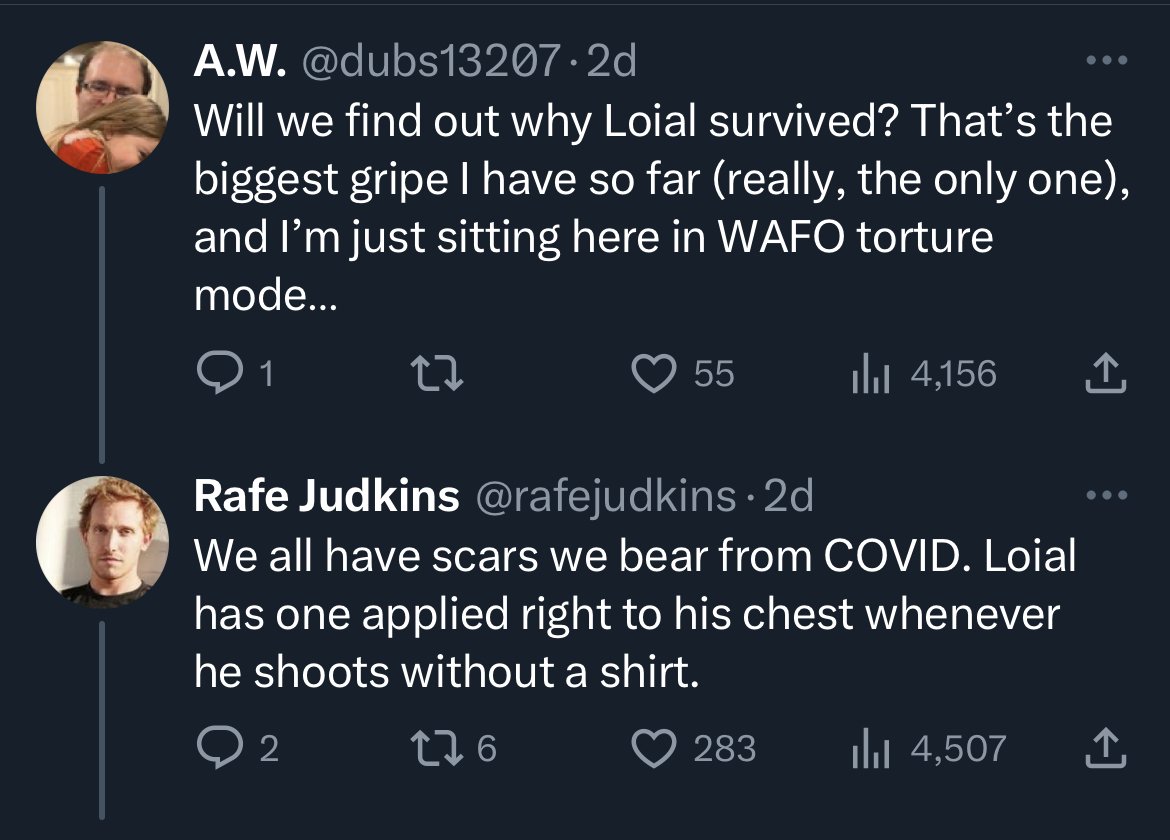Open more options for Rafe Judkins' tweet
The height and width of the screenshot is (840, 1170).
pos(1108,495)
